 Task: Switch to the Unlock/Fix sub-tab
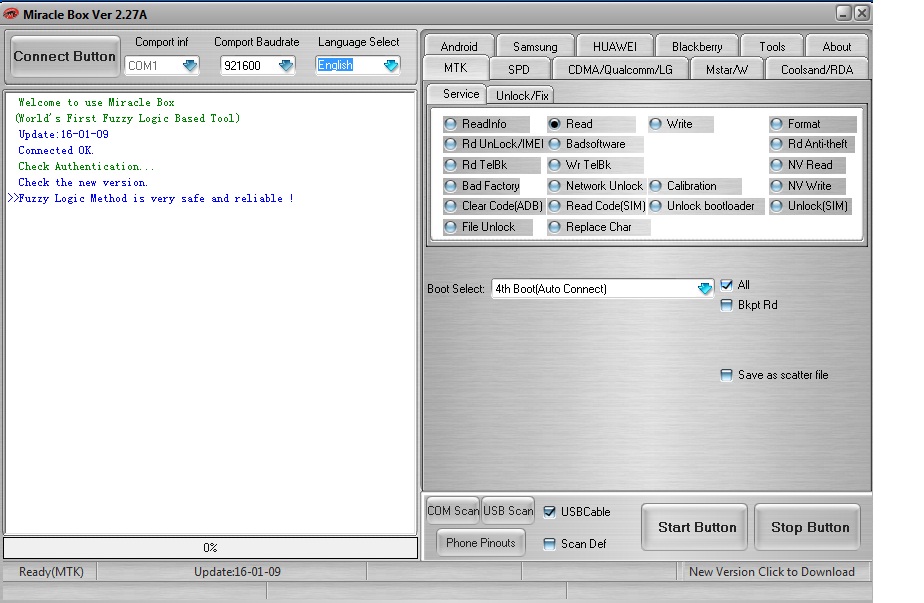click(522, 95)
